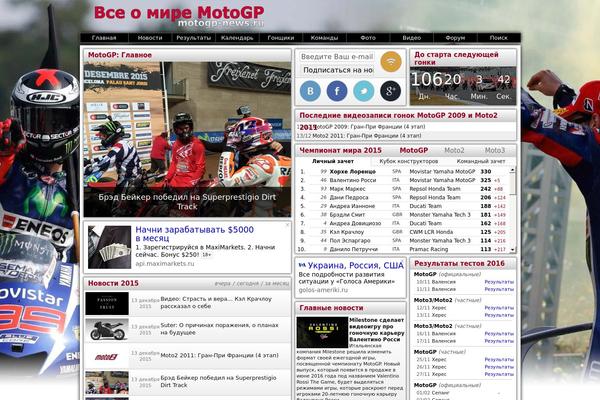Click the next race countdown timer
This screenshot has width=600, height=400.
463,86
